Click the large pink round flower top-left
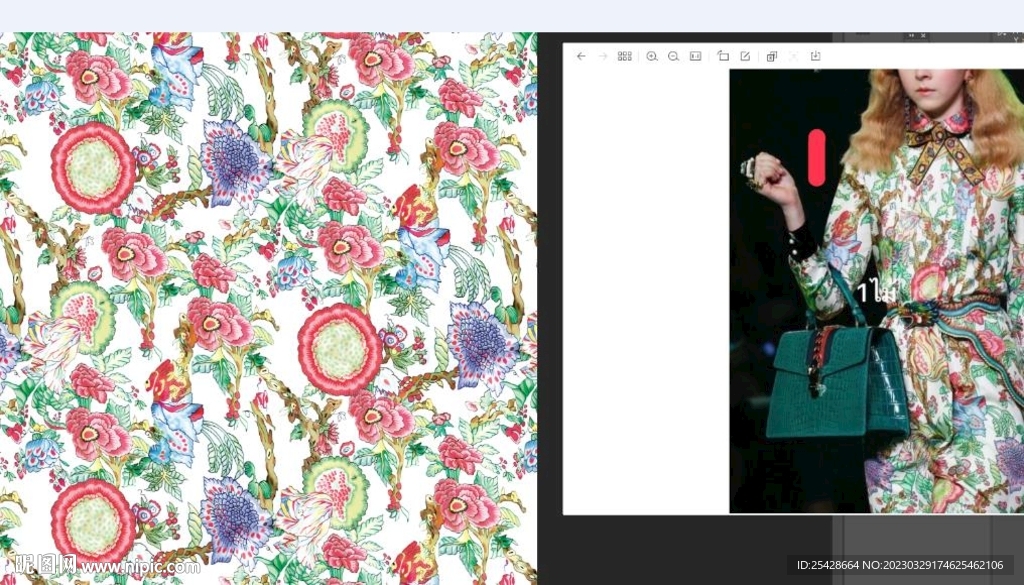 point(93,167)
